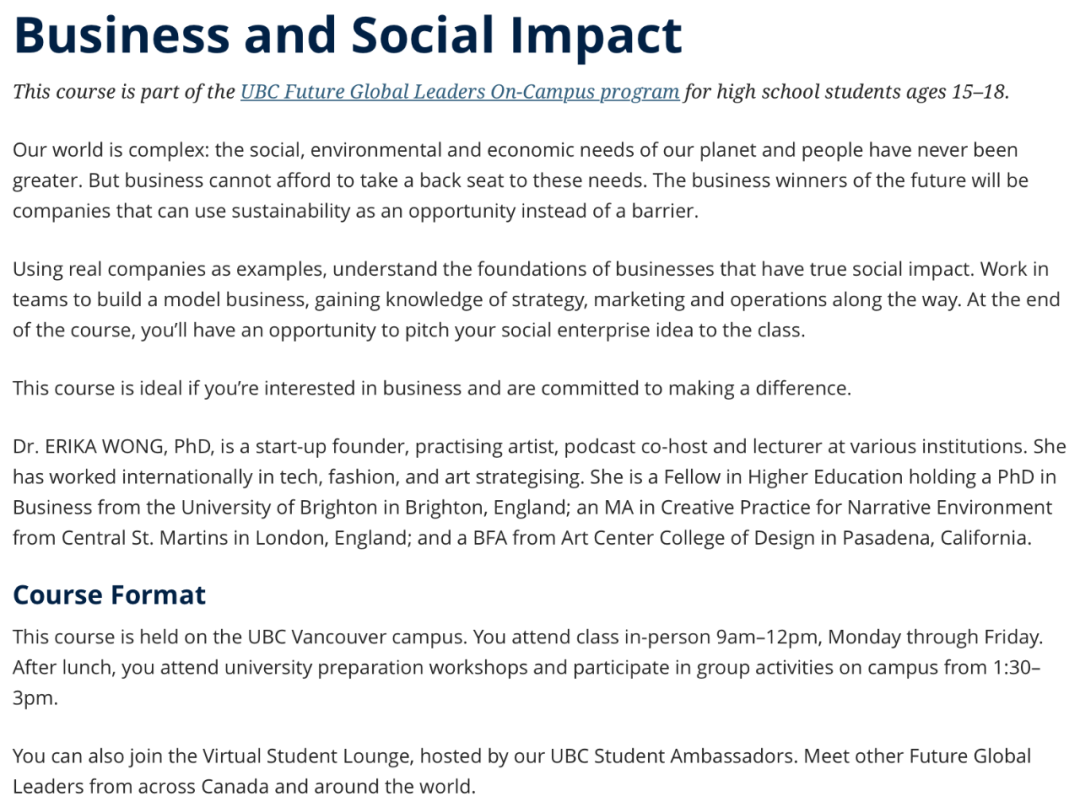Click the Course Format heading

[109, 594]
